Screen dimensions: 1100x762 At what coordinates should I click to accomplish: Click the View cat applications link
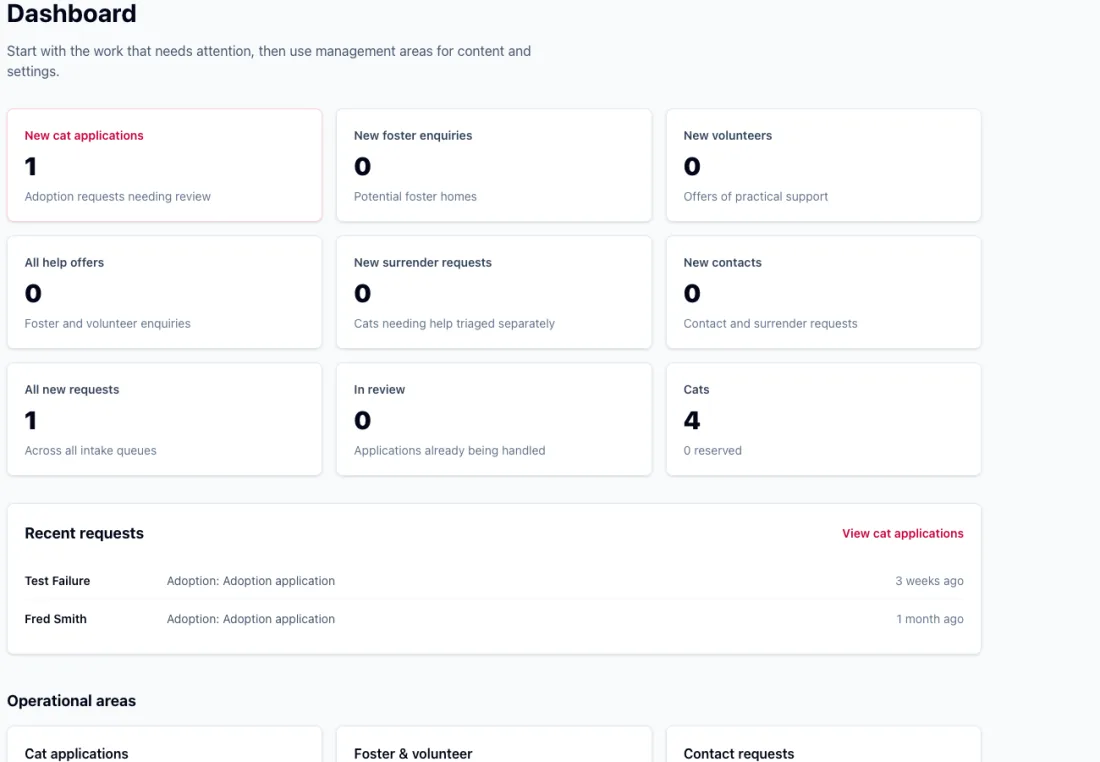click(x=902, y=533)
